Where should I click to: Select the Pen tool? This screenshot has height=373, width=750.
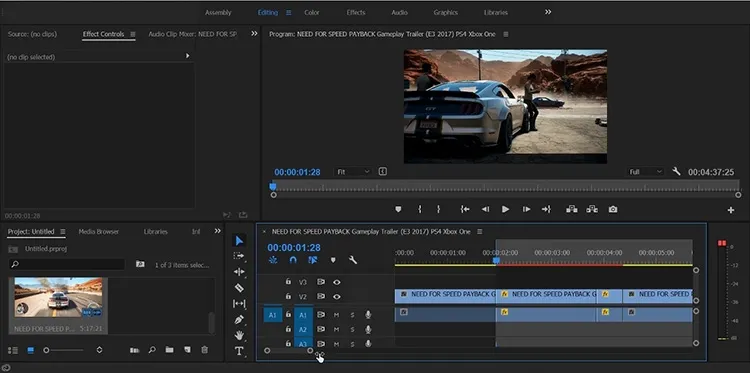click(x=239, y=319)
